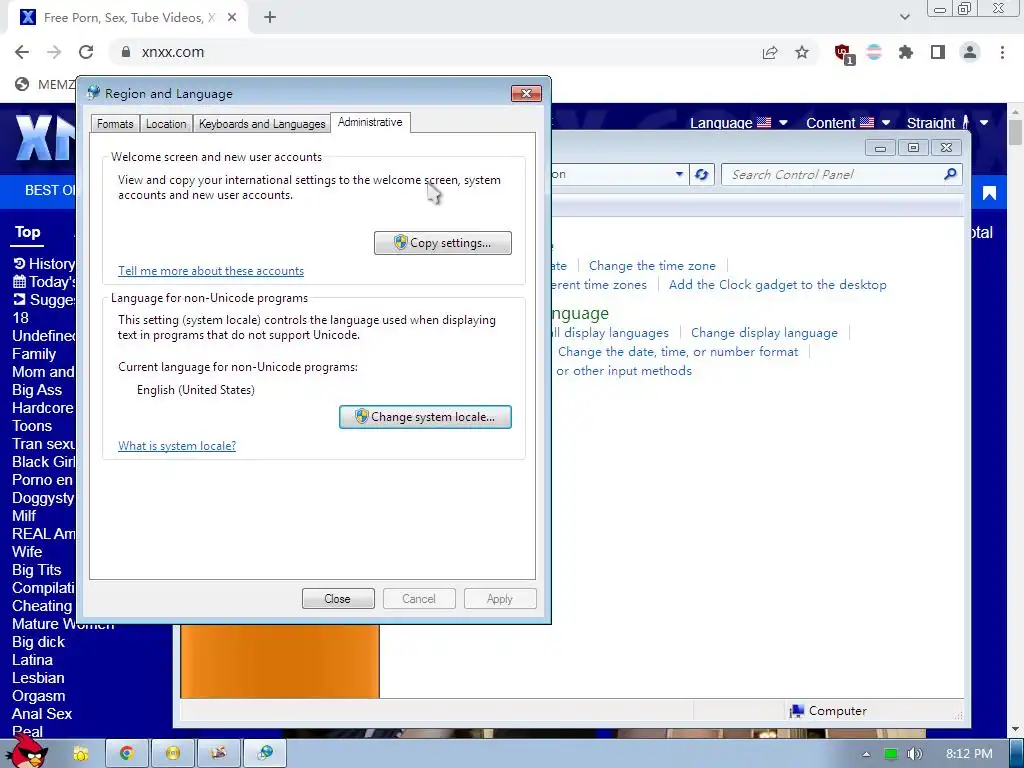Click the Show desktop strip

(1016, 754)
